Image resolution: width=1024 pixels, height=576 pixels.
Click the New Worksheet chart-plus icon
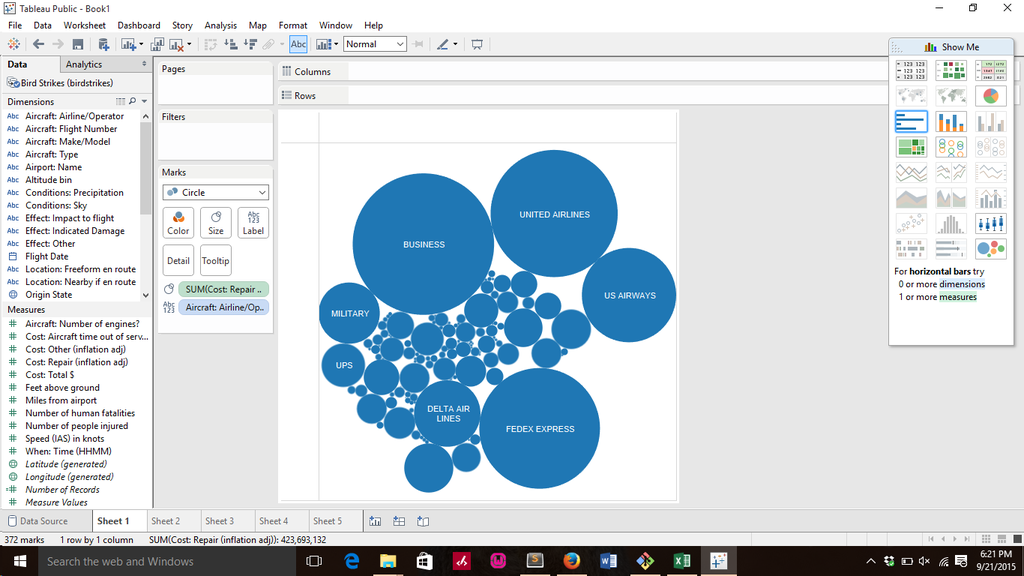[x=128, y=44]
